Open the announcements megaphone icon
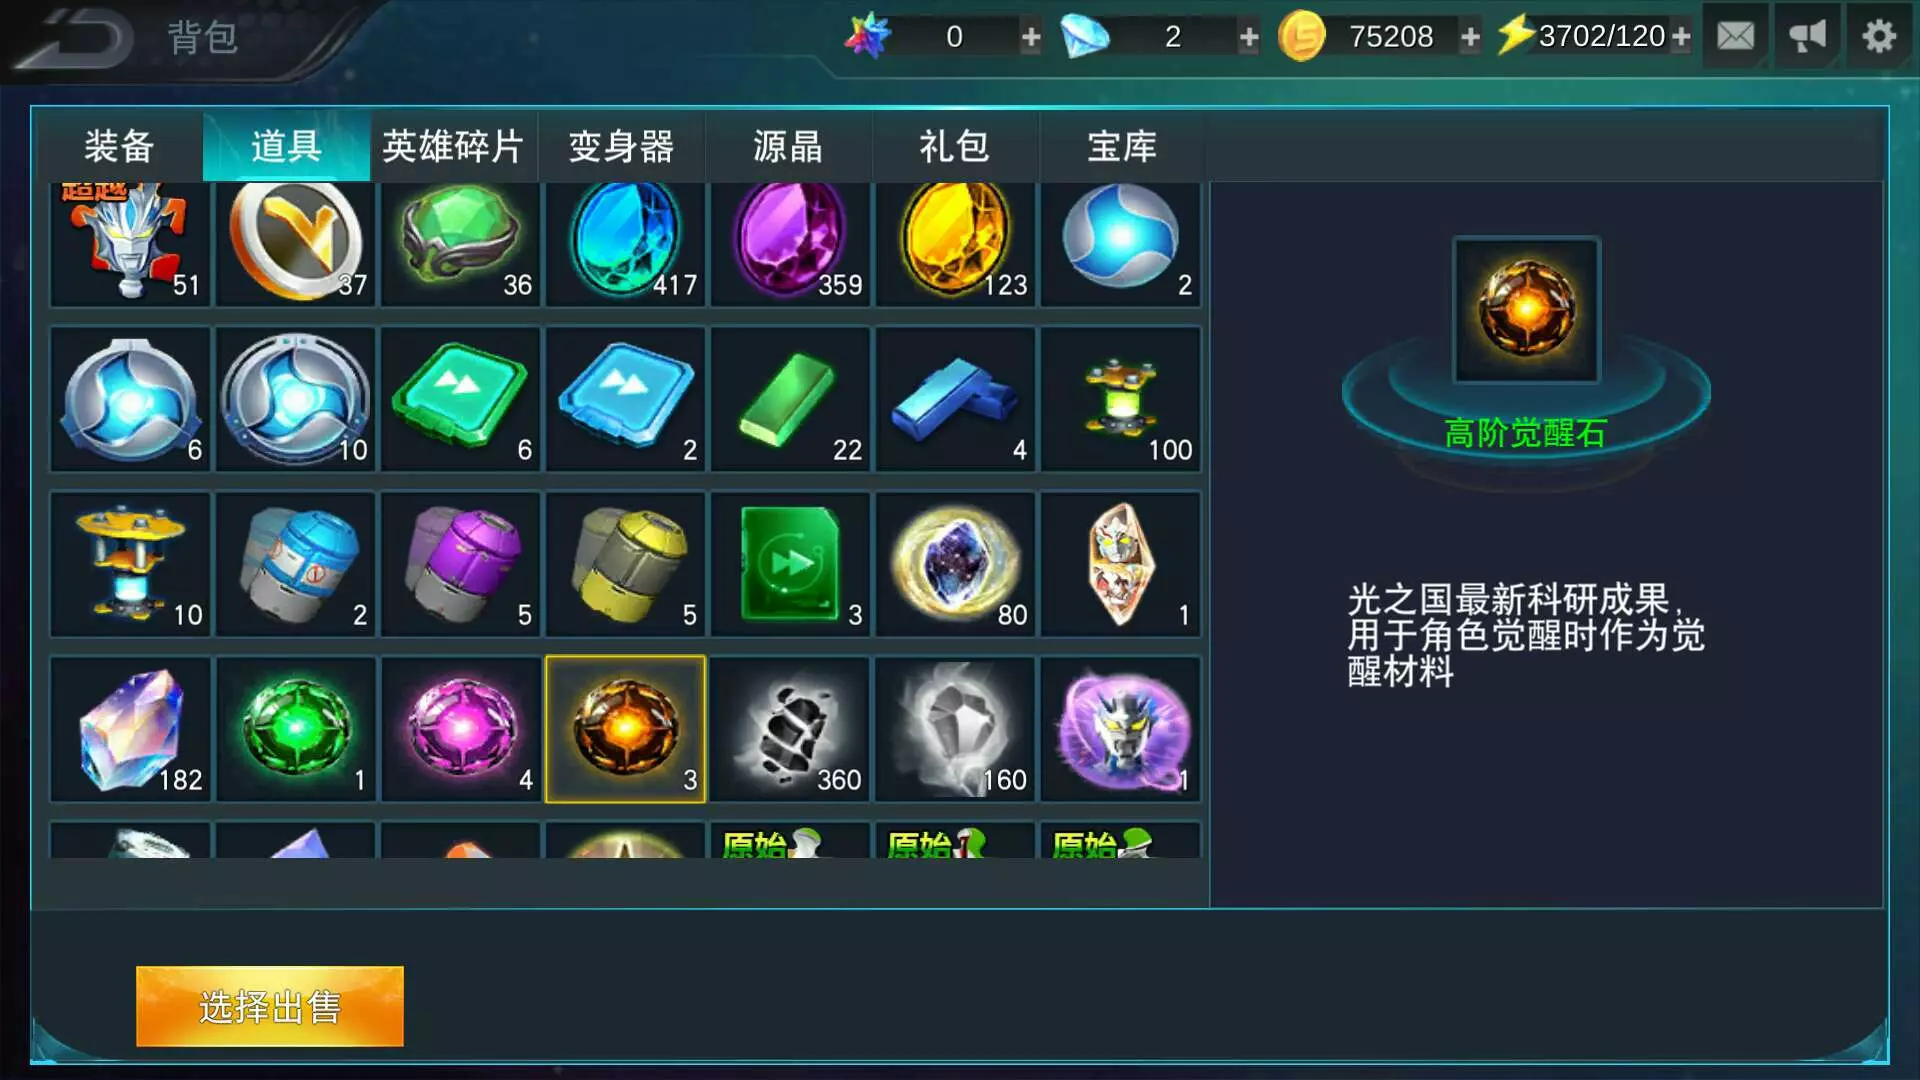 pyautogui.click(x=1807, y=37)
